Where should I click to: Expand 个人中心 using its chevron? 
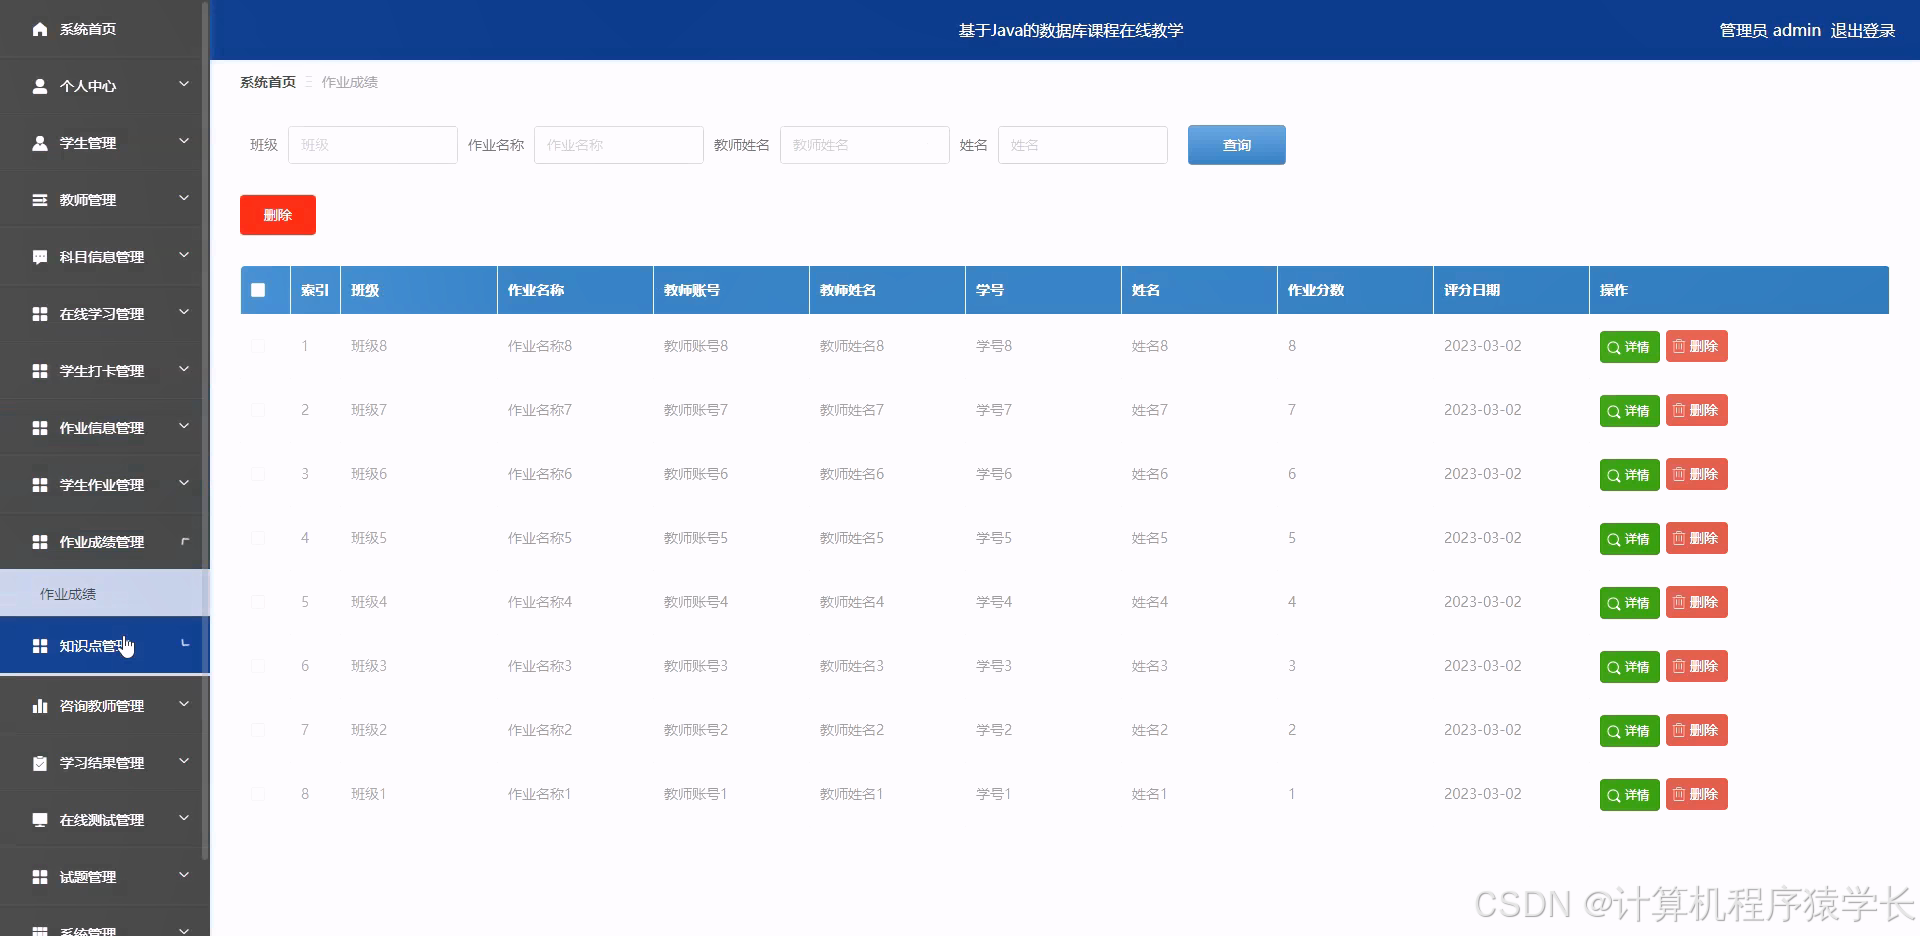(184, 85)
